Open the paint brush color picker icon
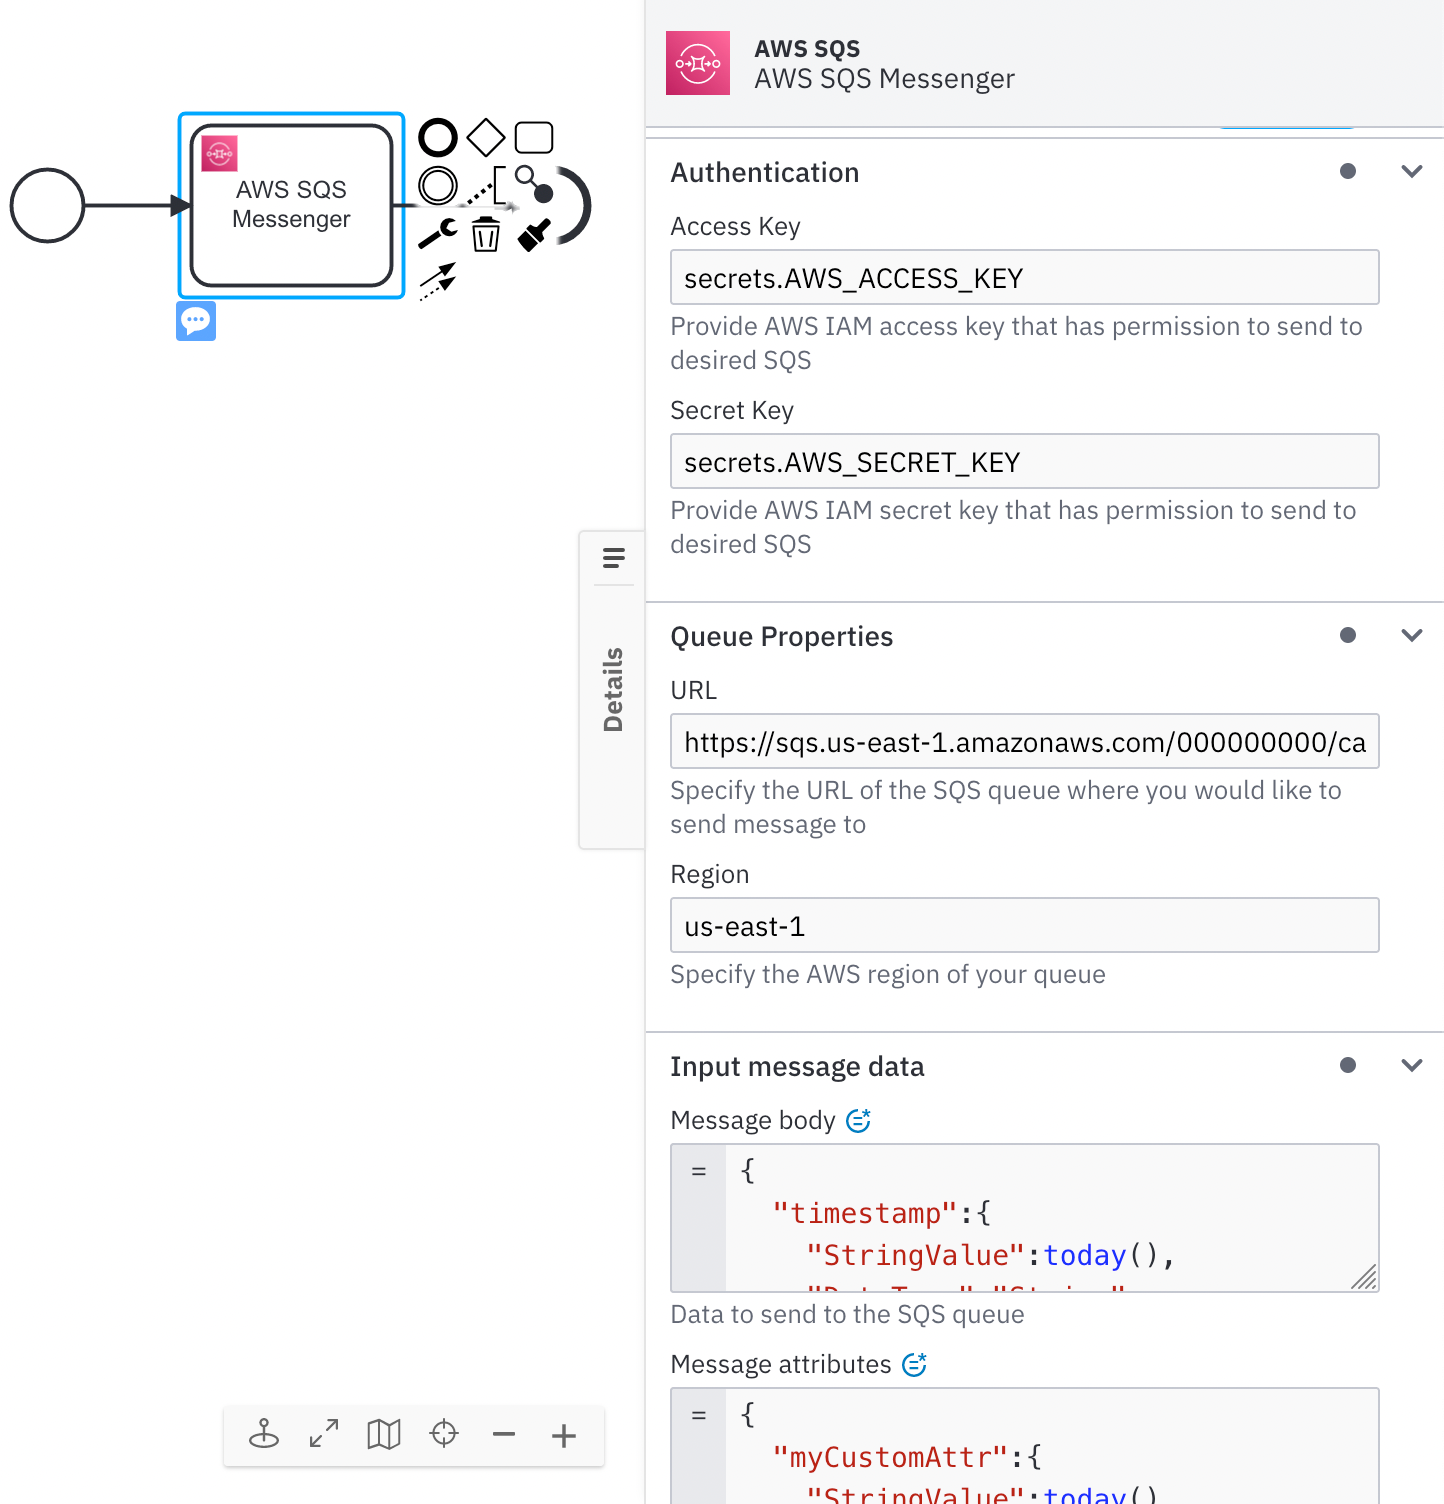 tap(534, 235)
